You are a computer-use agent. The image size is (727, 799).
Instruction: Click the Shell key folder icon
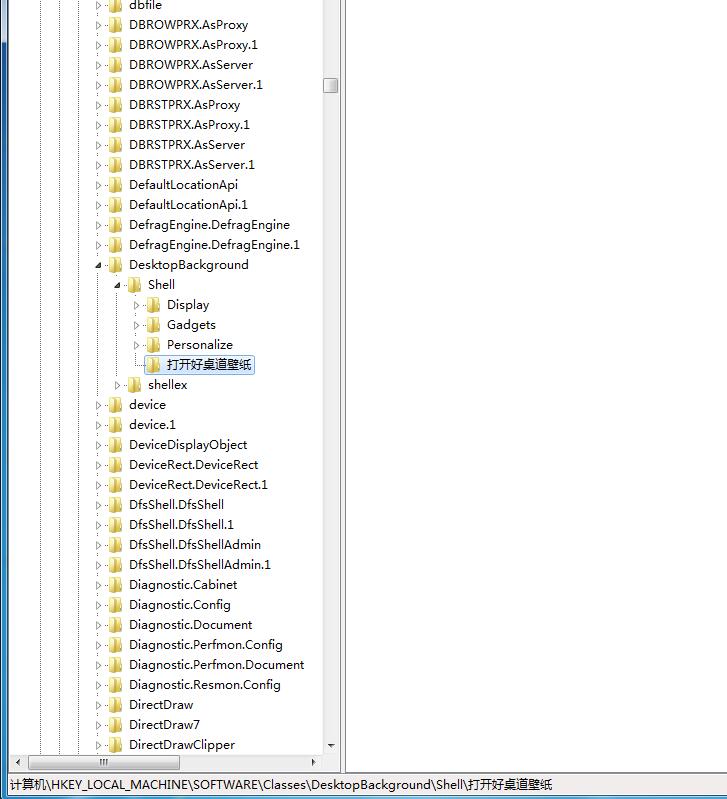pyautogui.click(x=134, y=285)
